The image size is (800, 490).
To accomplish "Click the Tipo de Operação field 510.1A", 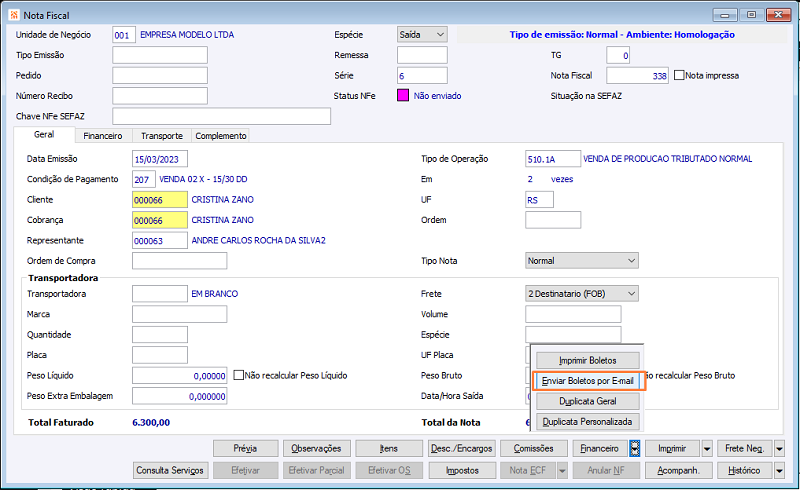I will coord(553,159).
